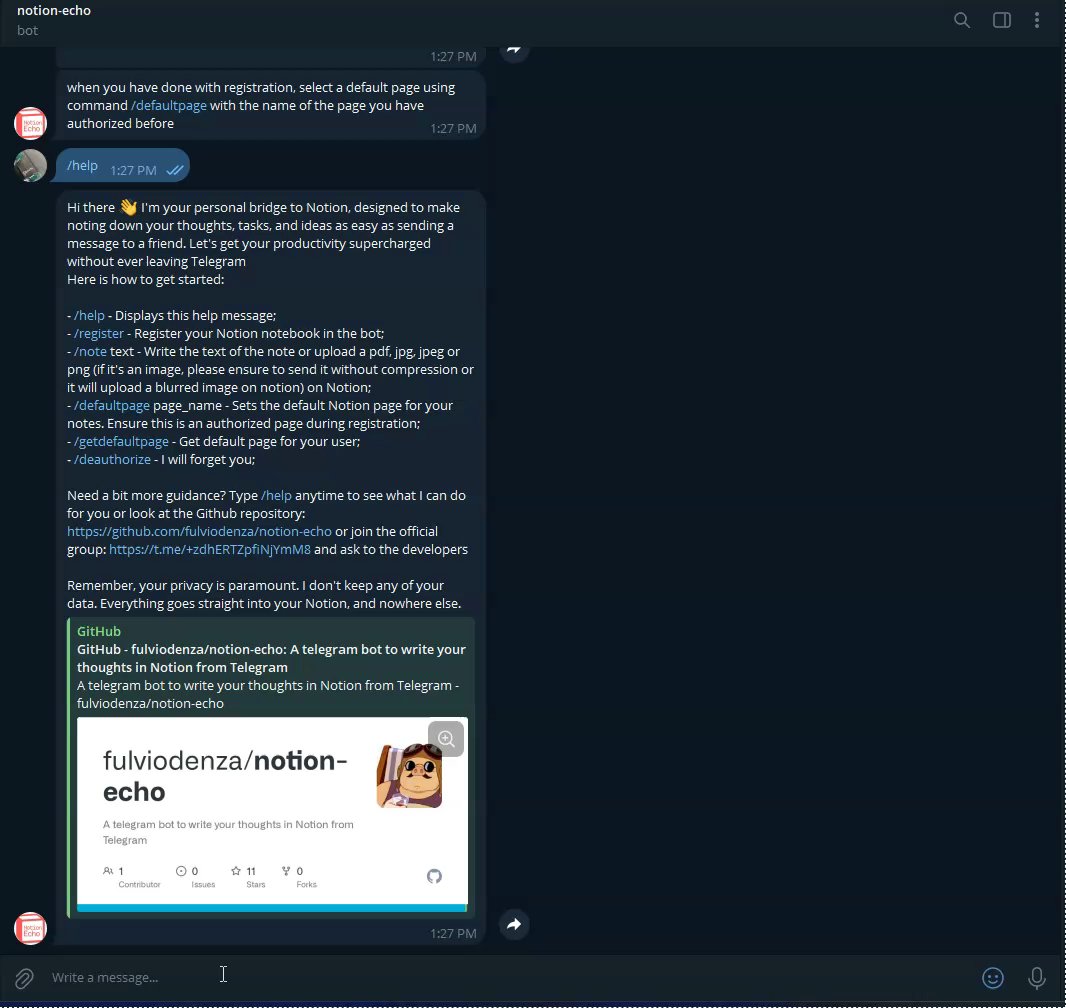Click the /defaultpage page_name command link
1066x1008 pixels.
(x=111, y=406)
